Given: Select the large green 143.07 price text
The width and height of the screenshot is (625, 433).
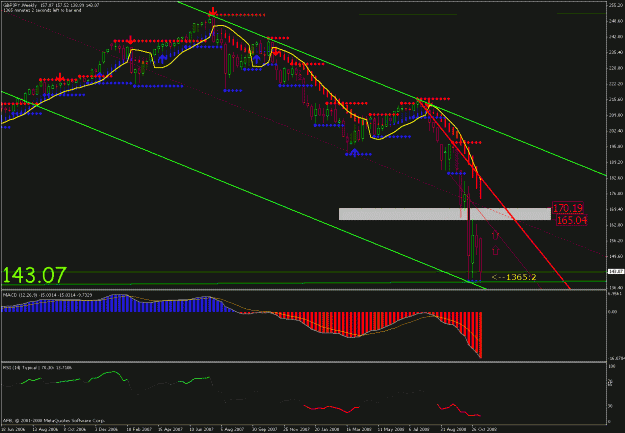Looking at the screenshot, I should pos(34,275).
